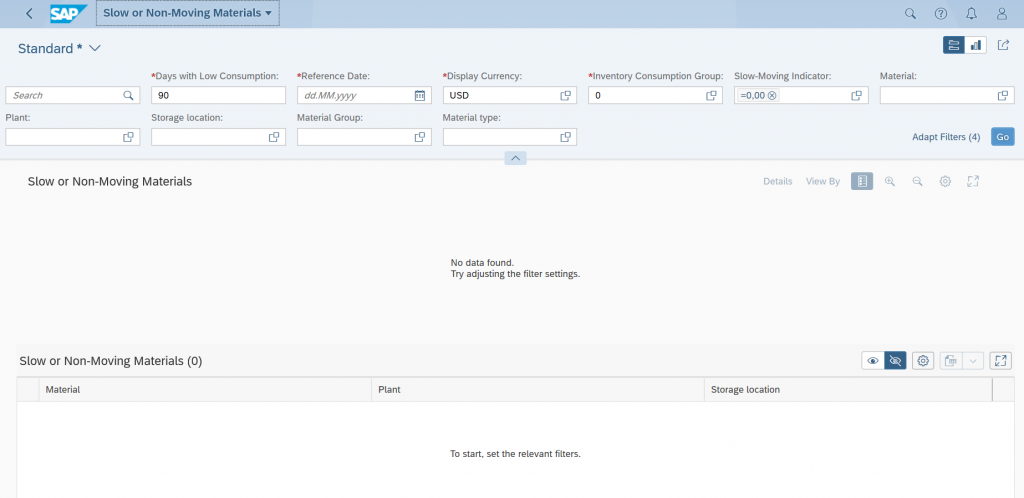Open chart settings gear

click(945, 181)
